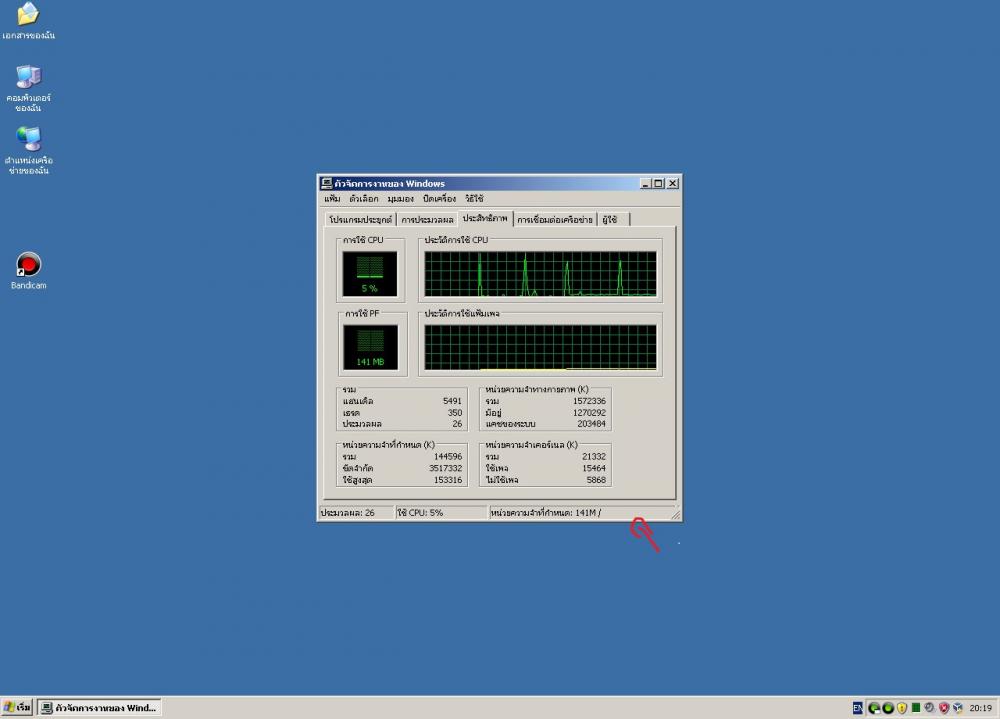Screen dimensions: 1000x719
Task: Click the Task Manager taskbar button
Action: 98,708
